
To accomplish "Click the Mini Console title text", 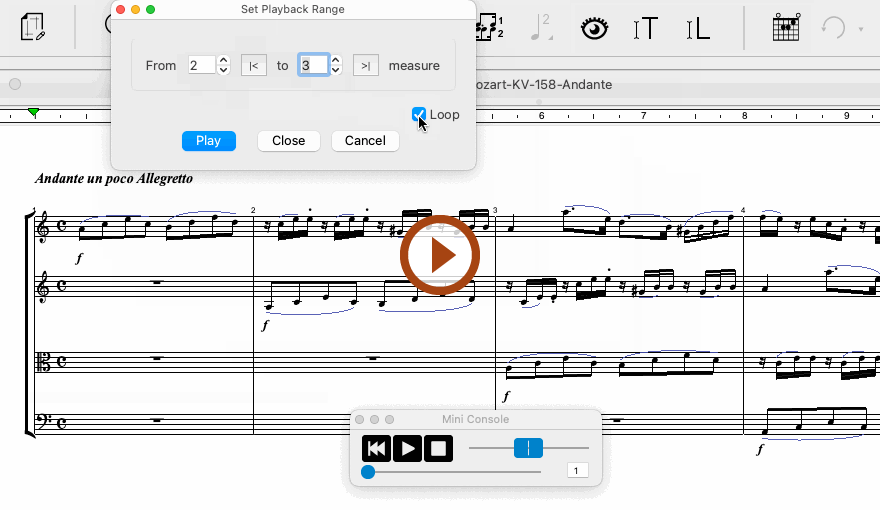I will tap(475, 419).
